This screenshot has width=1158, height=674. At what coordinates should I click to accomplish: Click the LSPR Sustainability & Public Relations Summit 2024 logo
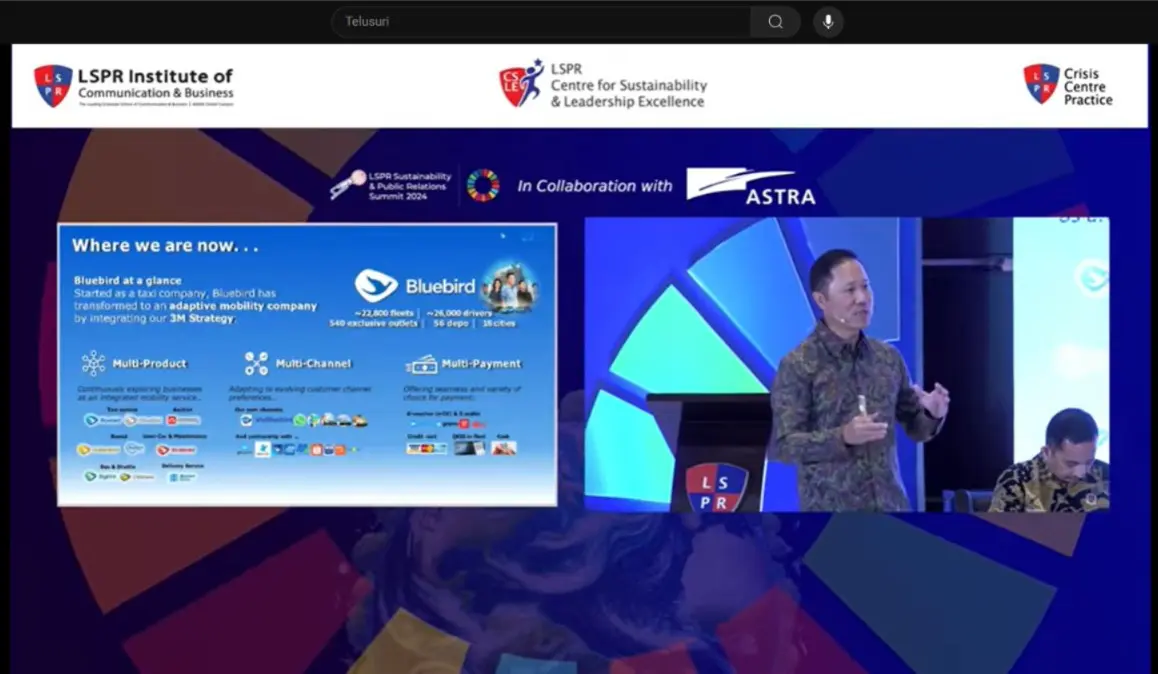point(390,186)
